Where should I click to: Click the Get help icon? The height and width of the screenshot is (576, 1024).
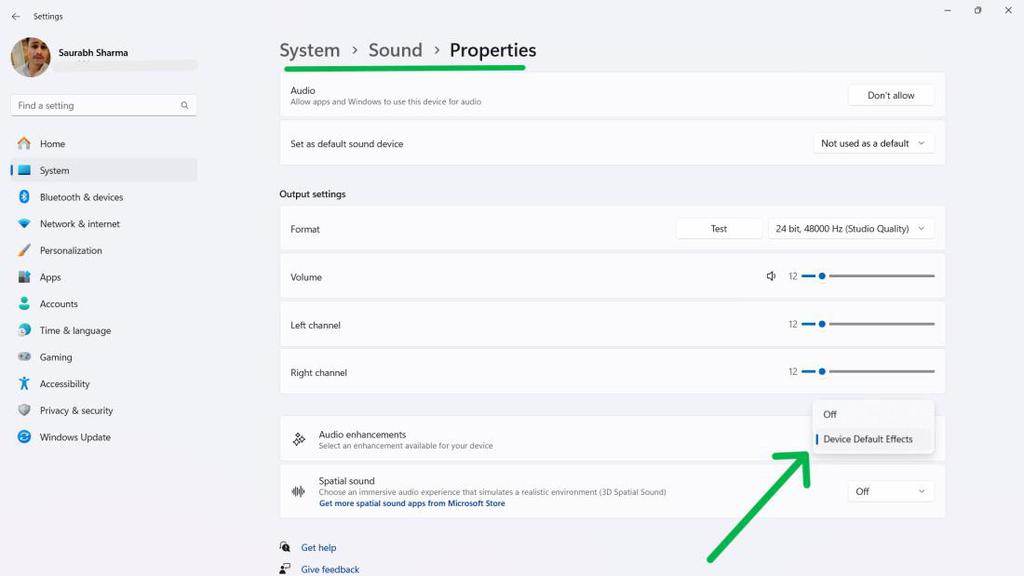(286, 547)
